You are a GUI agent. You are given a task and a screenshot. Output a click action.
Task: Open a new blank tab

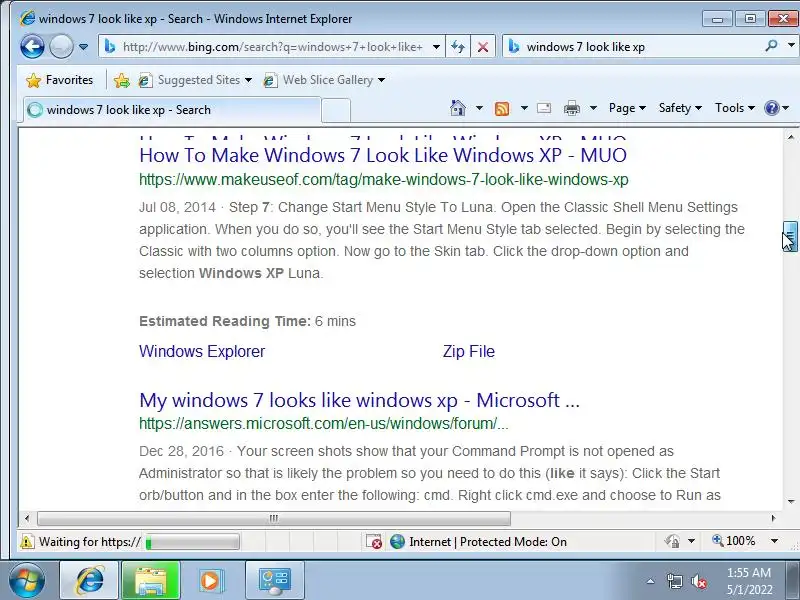(x=336, y=111)
